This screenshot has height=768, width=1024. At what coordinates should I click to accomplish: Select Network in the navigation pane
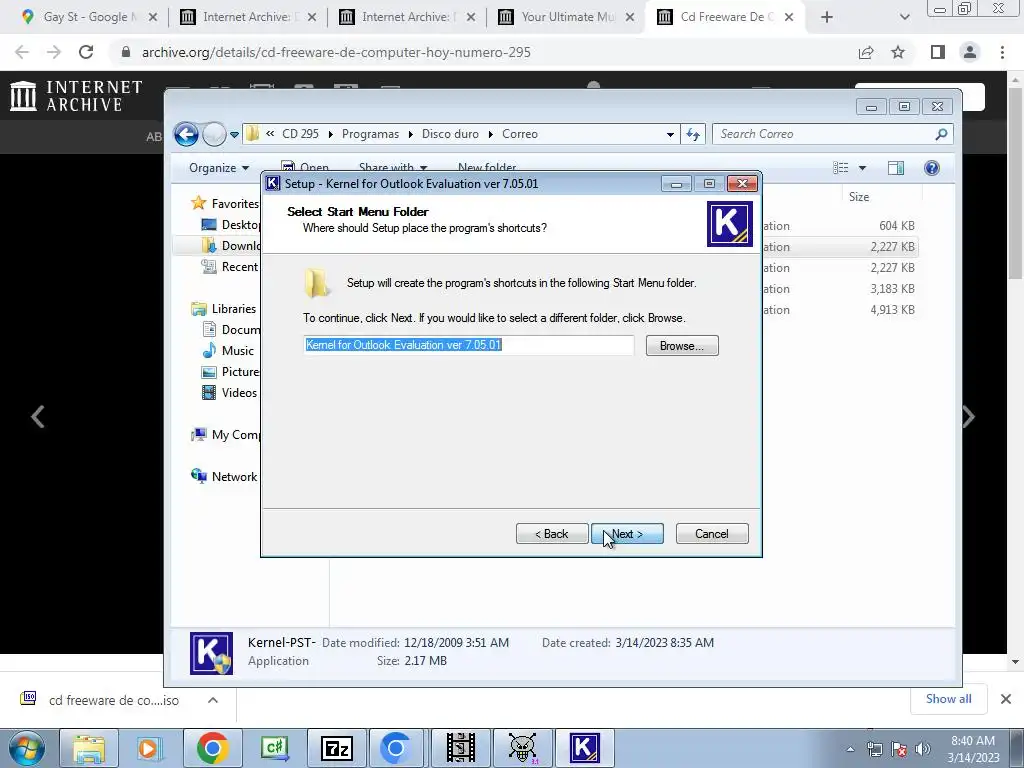[224, 477]
